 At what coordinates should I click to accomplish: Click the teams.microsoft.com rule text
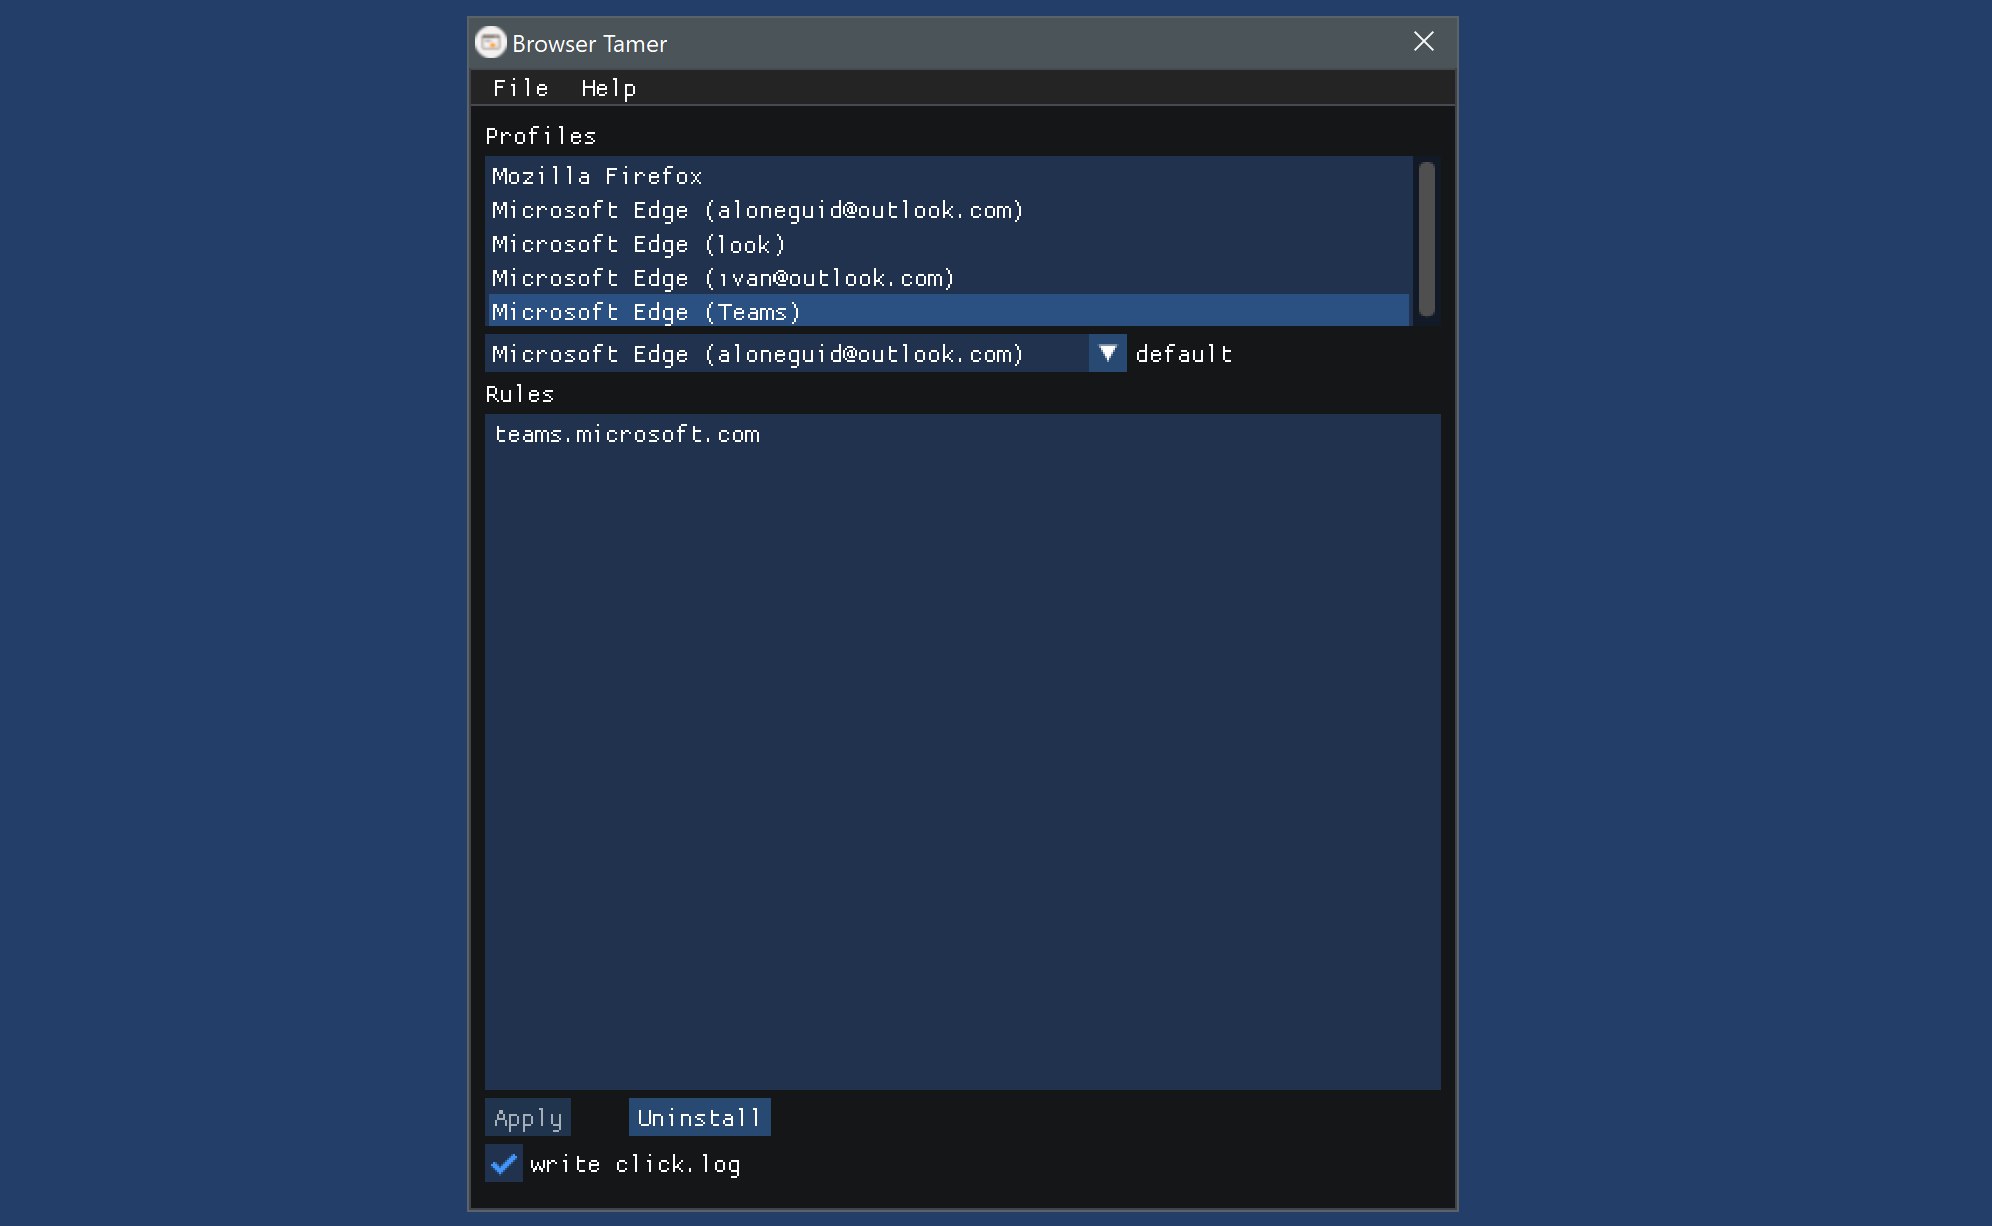[x=627, y=434]
